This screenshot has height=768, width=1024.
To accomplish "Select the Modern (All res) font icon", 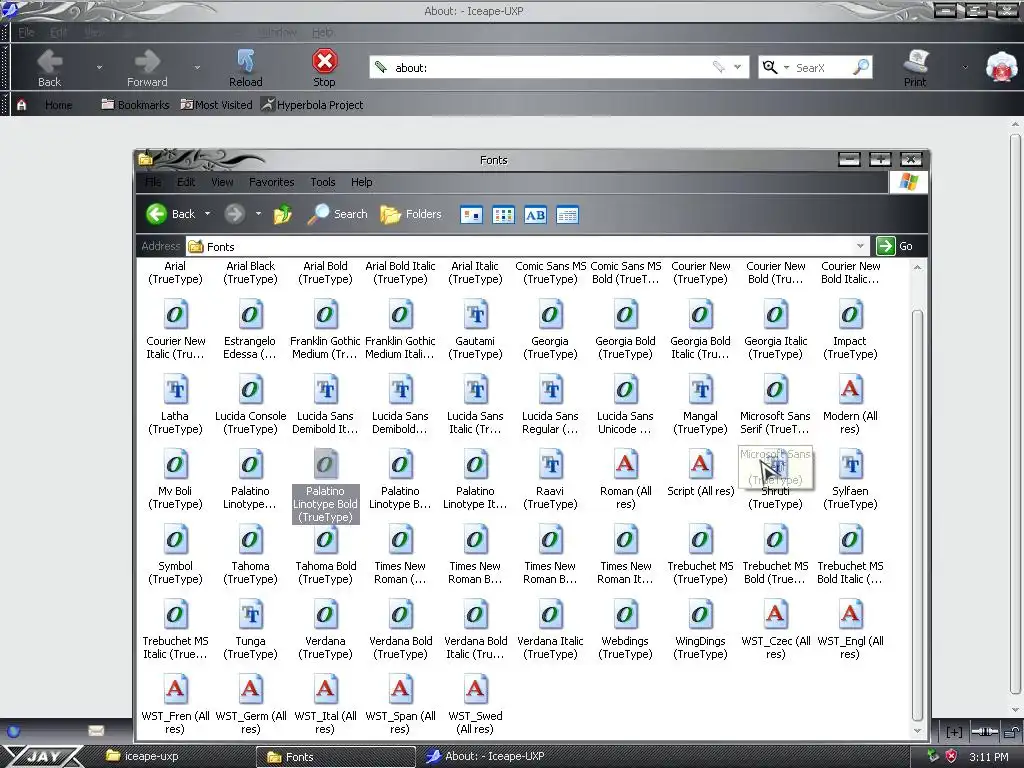I will pyautogui.click(x=850, y=390).
